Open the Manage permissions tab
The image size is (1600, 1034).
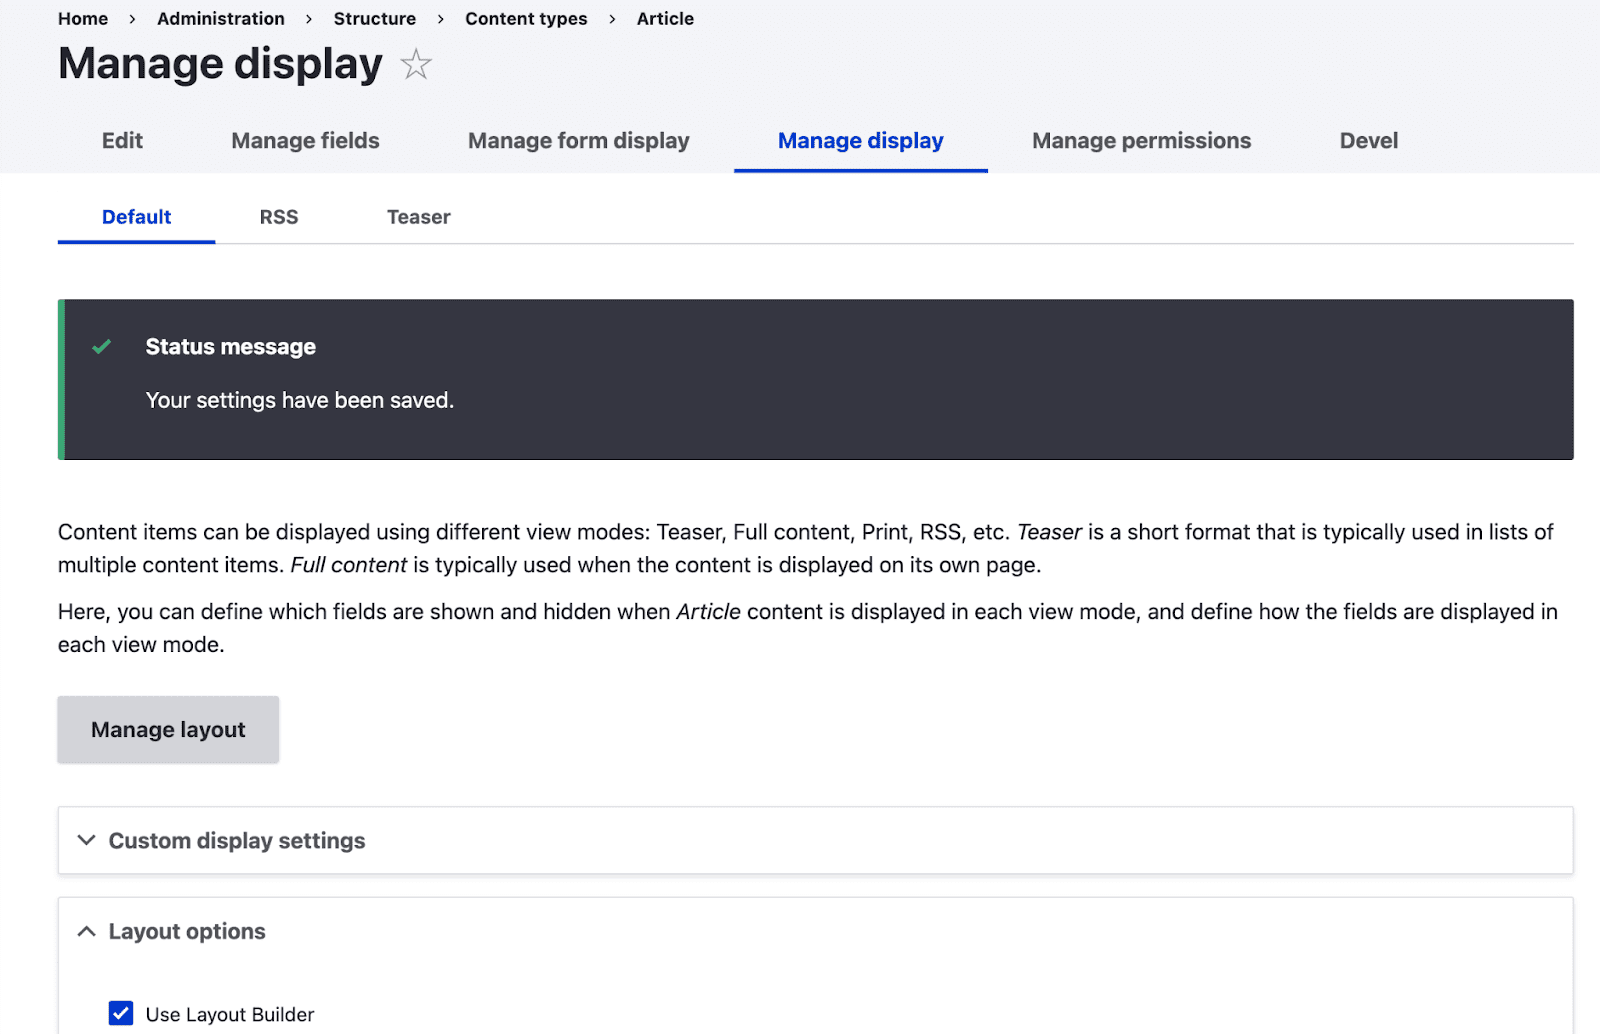1141,141
